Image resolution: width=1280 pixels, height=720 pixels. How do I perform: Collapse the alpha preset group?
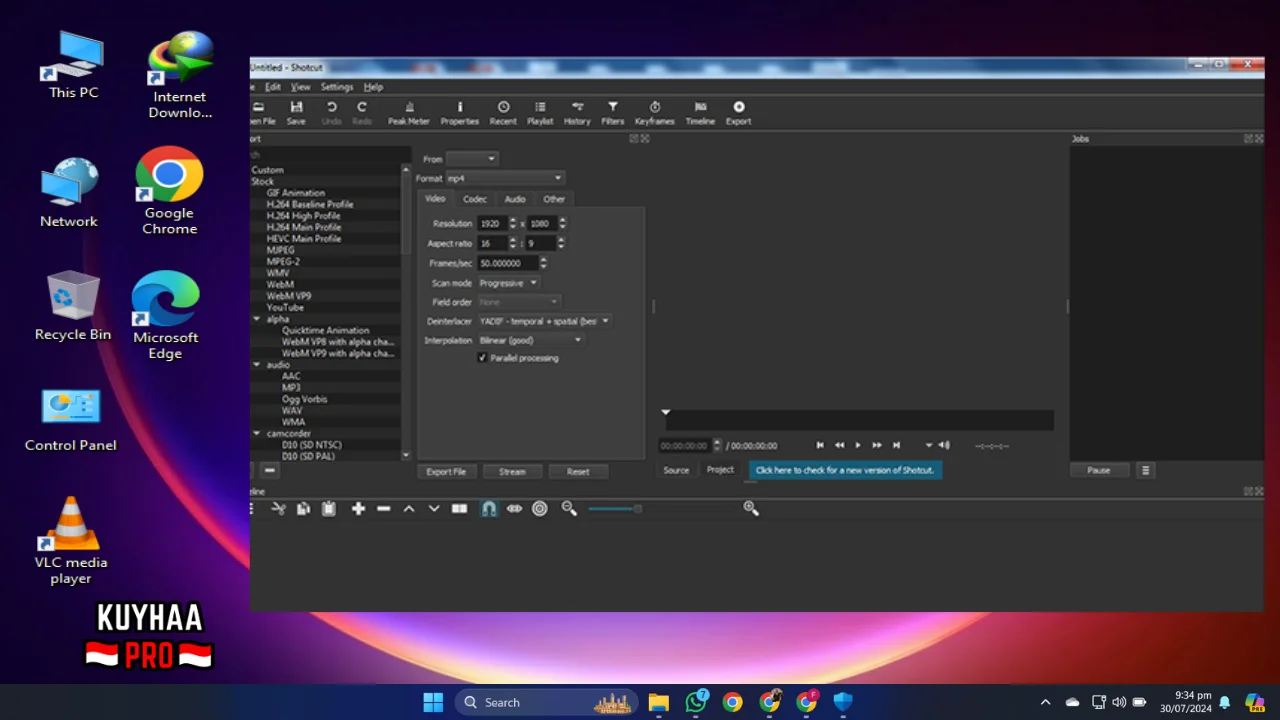(257, 319)
